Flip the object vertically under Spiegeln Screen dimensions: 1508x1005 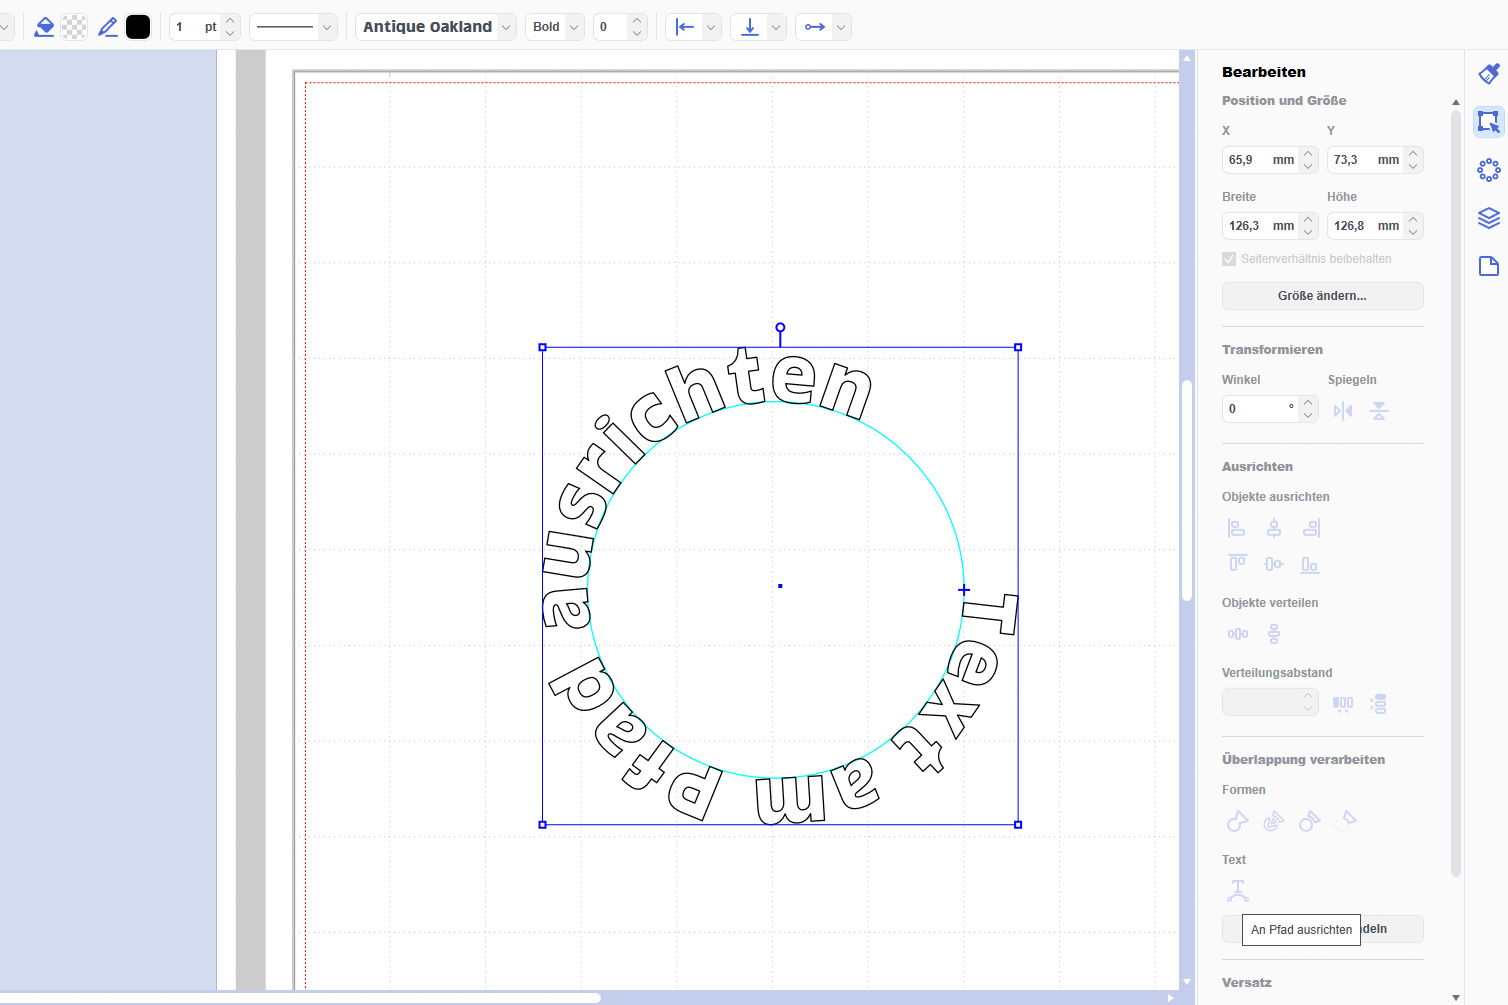tap(1379, 411)
